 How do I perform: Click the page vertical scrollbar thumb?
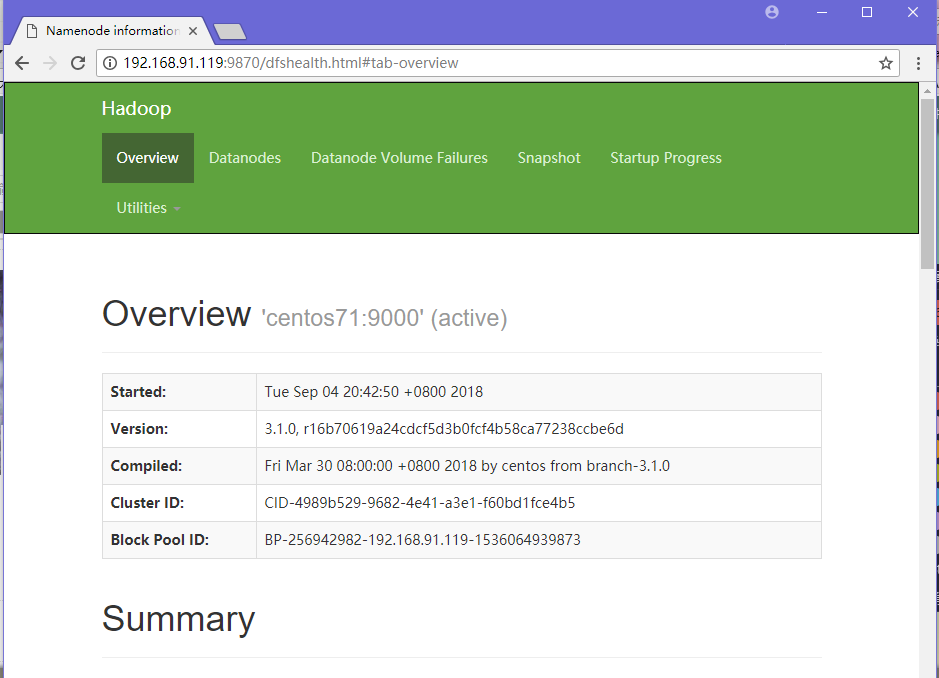point(928,183)
